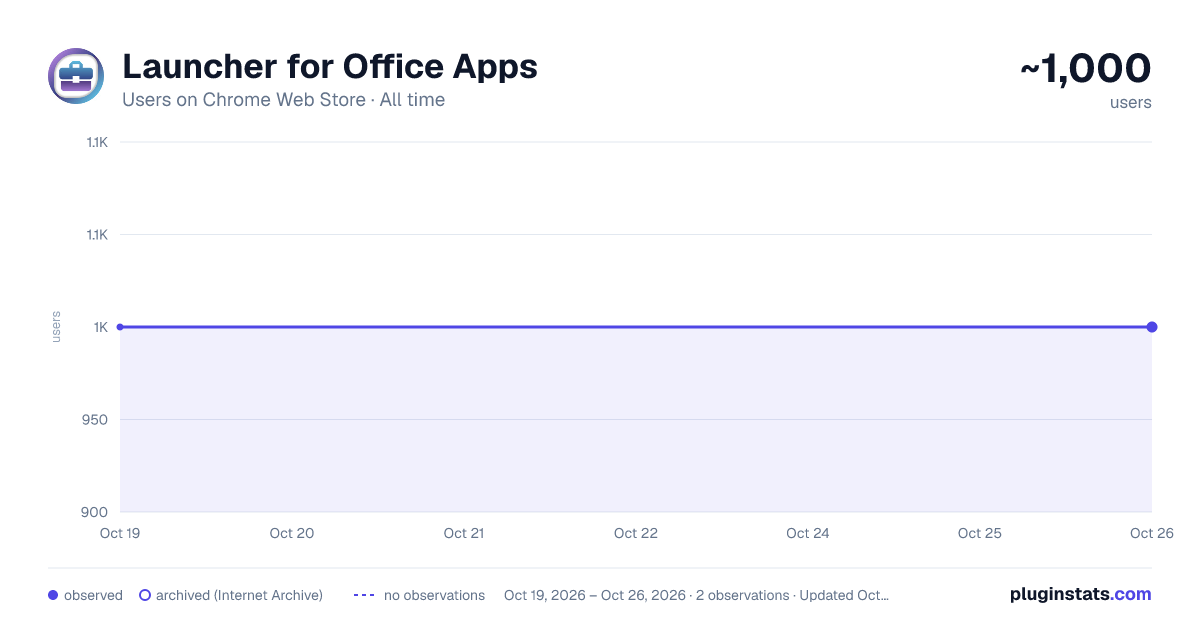Select the Oct 19 data point on the chart
The height and width of the screenshot is (630, 1200).
tap(120, 327)
